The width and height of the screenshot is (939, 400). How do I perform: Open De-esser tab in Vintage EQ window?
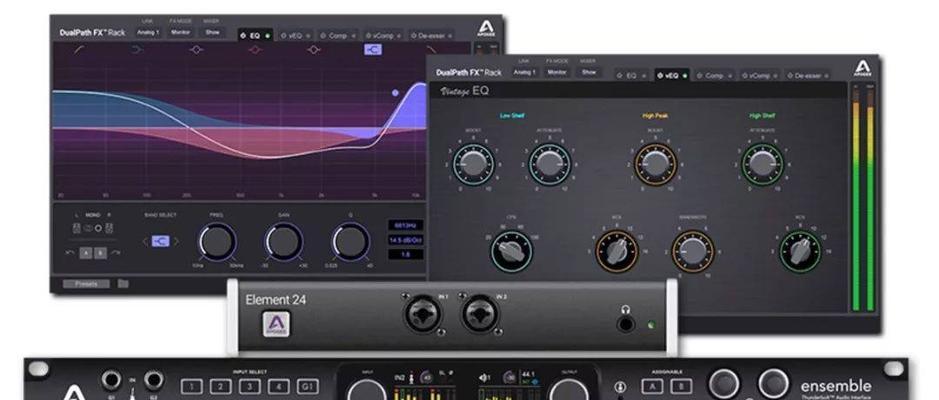pyautogui.click(x=807, y=75)
